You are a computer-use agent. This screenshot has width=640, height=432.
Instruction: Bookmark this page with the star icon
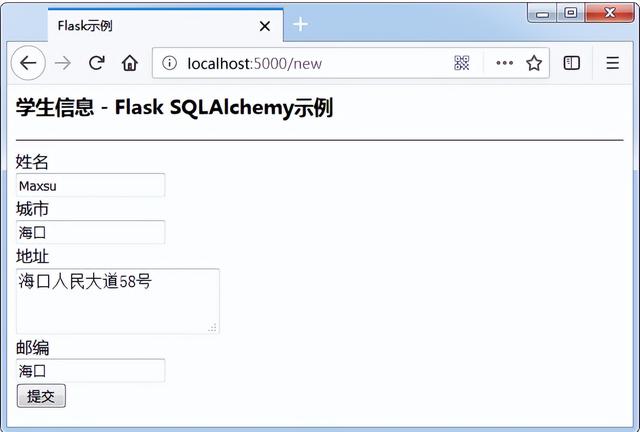pyautogui.click(x=534, y=63)
